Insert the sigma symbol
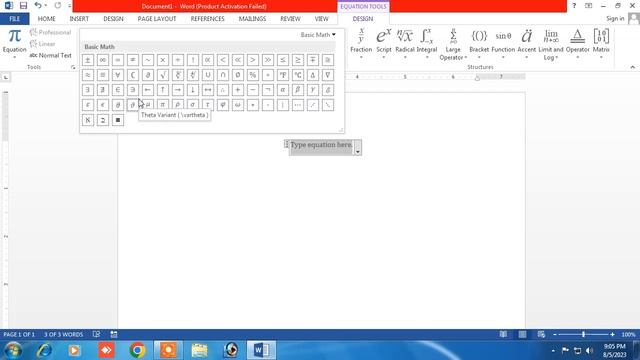This screenshot has width=640, height=360. [x=193, y=105]
